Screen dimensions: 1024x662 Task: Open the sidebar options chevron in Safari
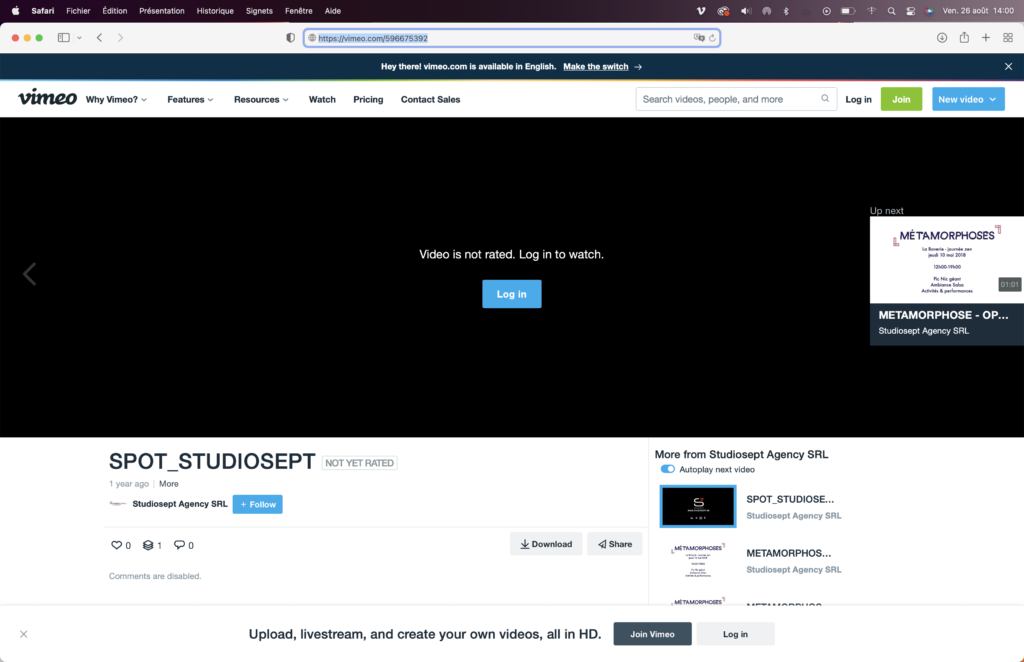click(80, 38)
